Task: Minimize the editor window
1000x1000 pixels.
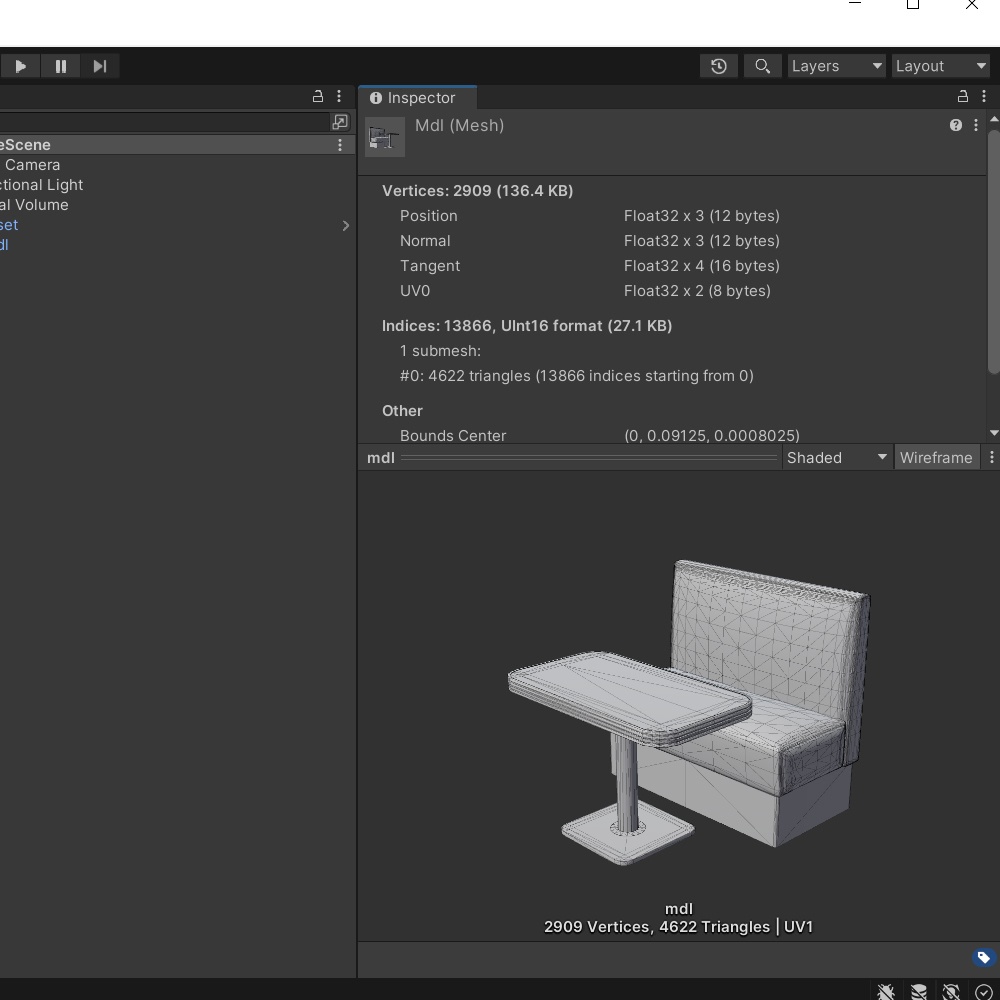Action: pyautogui.click(x=855, y=4)
